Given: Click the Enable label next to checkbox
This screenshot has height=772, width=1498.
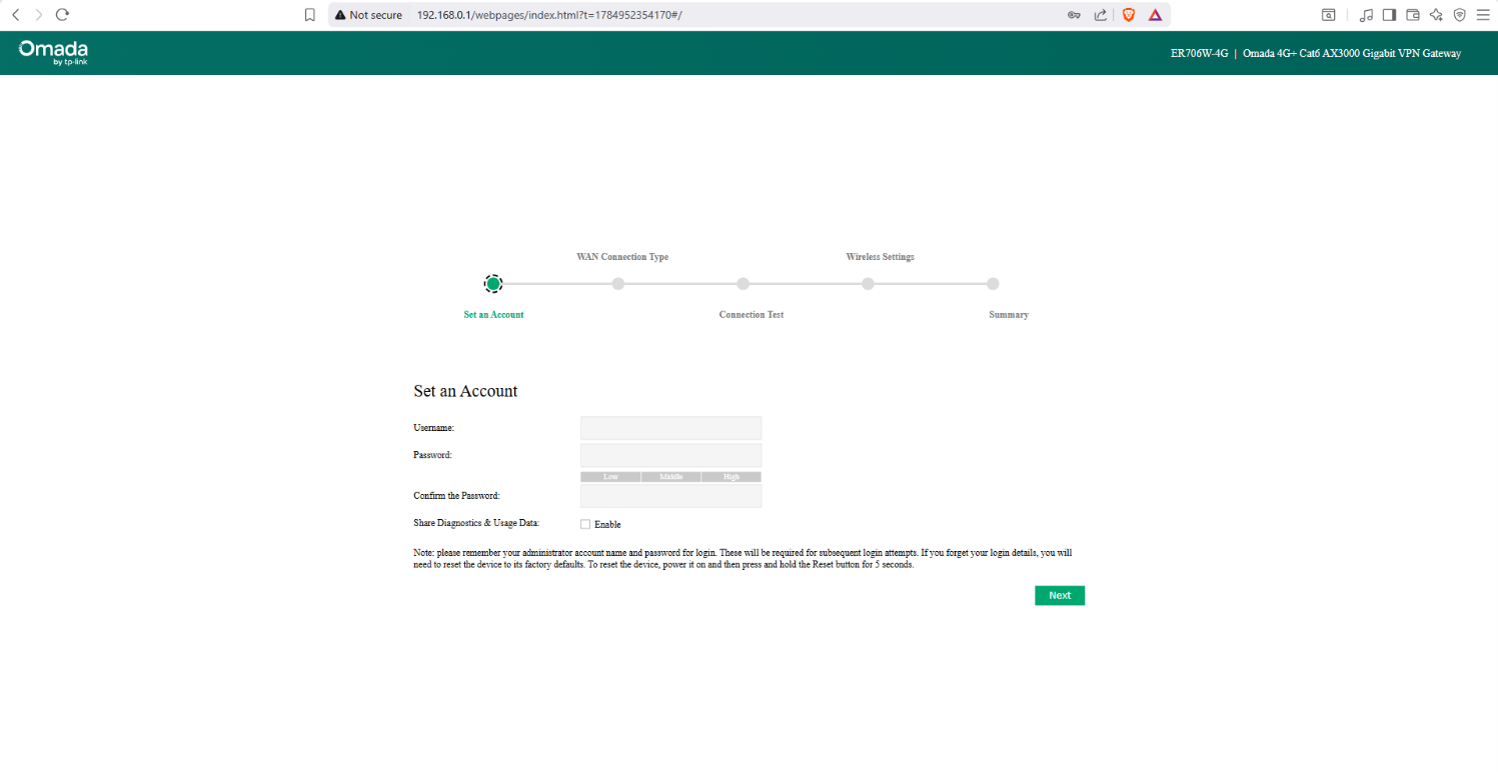Looking at the screenshot, I should (x=608, y=524).
